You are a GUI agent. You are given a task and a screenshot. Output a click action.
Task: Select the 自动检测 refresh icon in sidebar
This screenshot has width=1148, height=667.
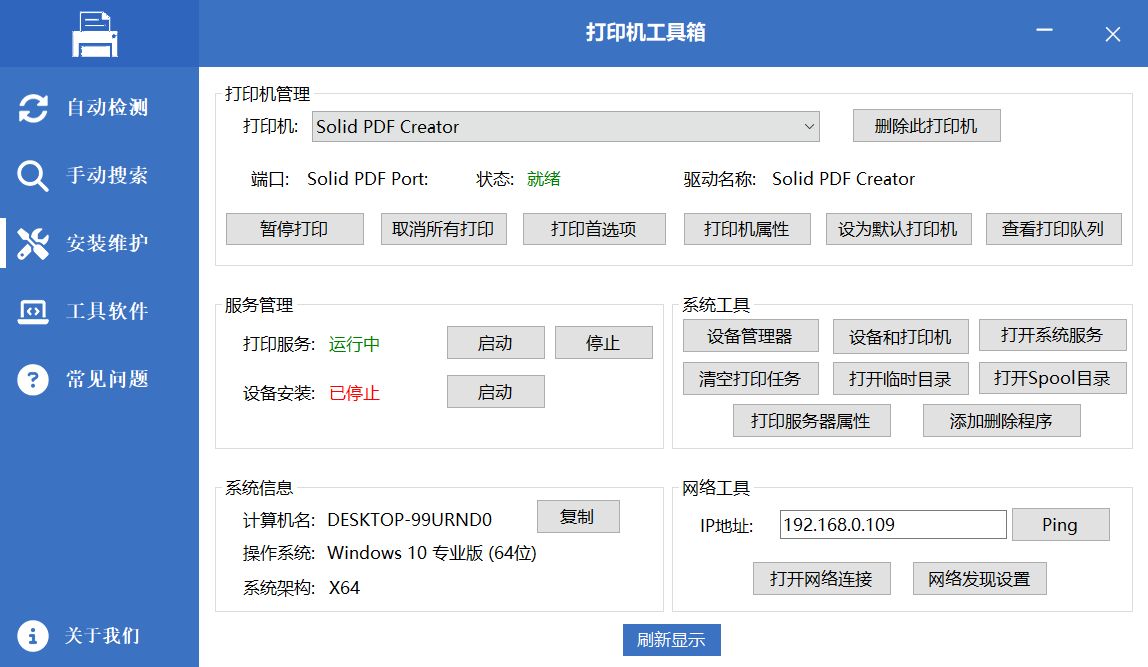pyautogui.click(x=33, y=108)
